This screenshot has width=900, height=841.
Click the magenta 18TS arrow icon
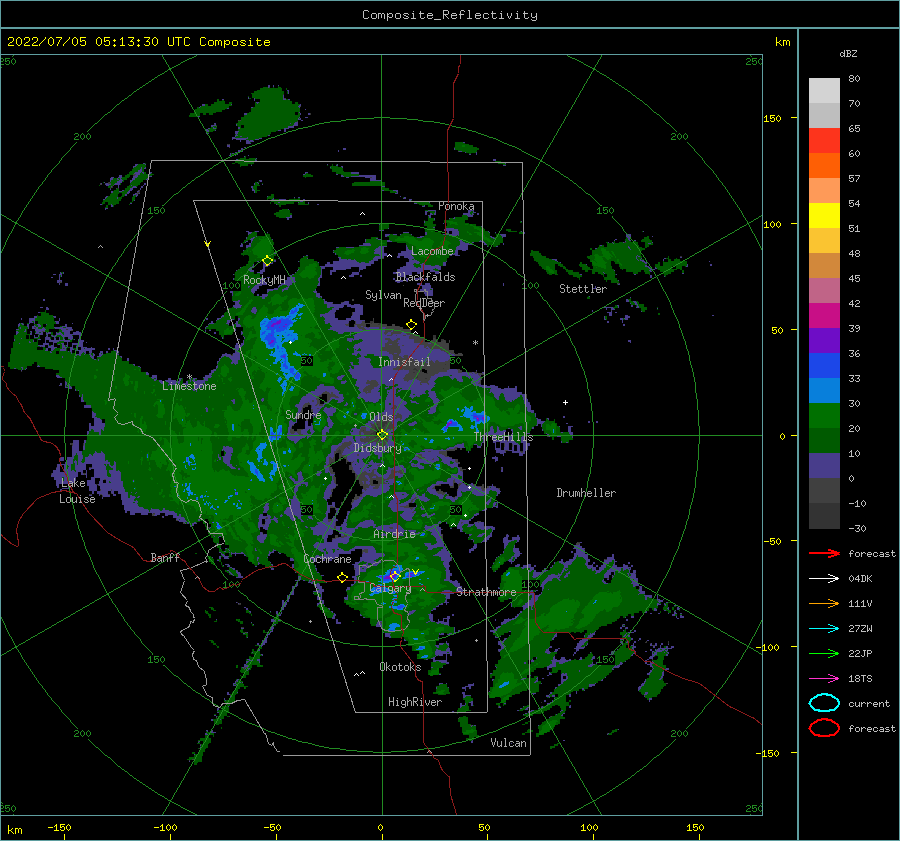coord(824,679)
